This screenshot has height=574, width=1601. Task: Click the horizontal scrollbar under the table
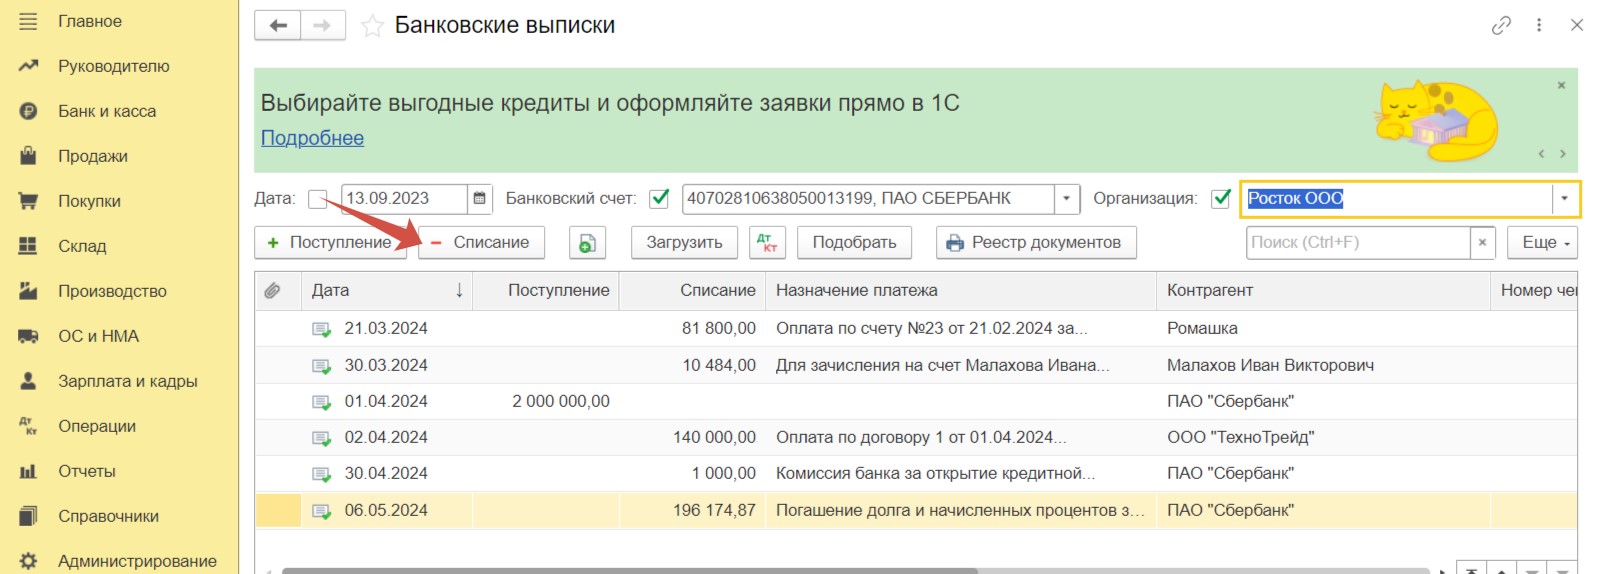(x=630, y=570)
